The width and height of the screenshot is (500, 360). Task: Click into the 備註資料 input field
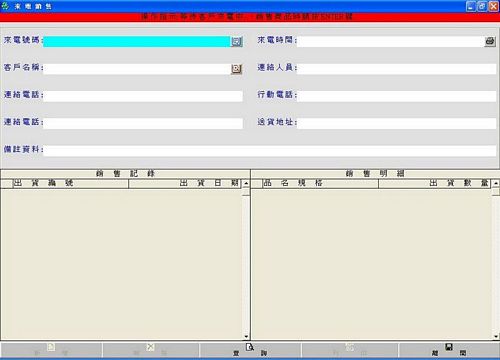pyautogui.click(x=270, y=151)
